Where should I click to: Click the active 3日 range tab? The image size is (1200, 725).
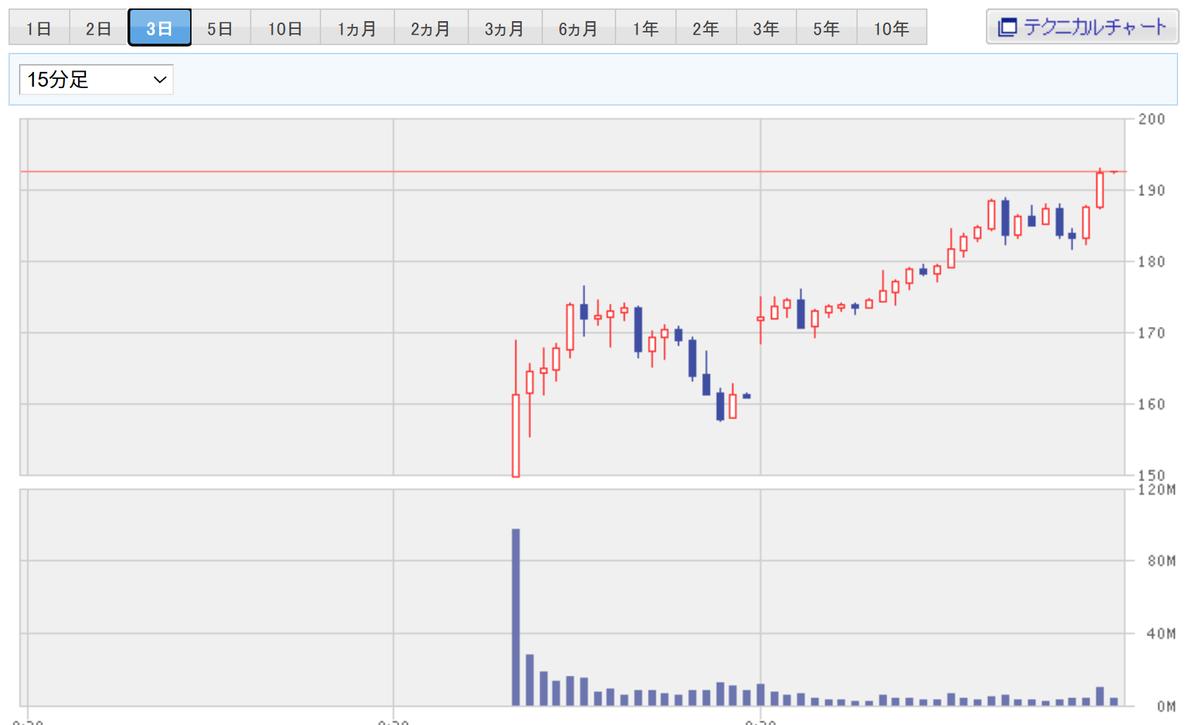click(159, 28)
